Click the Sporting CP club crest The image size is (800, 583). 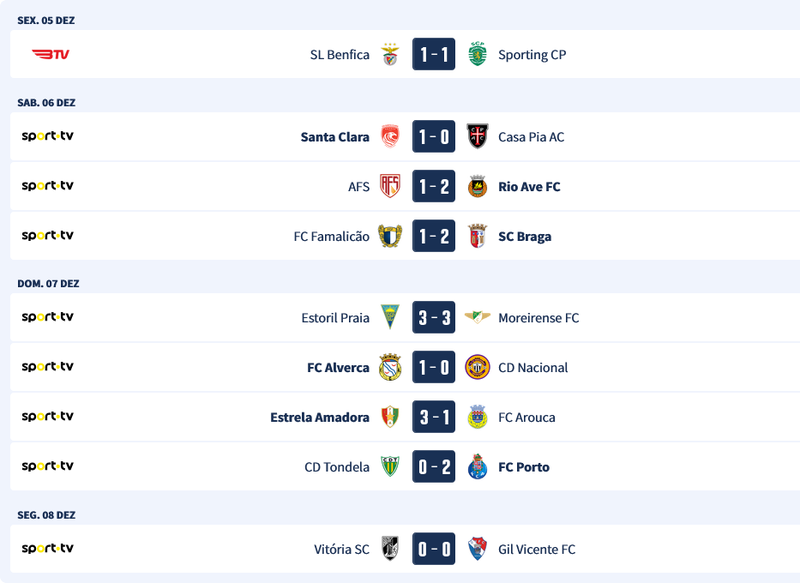[478, 55]
